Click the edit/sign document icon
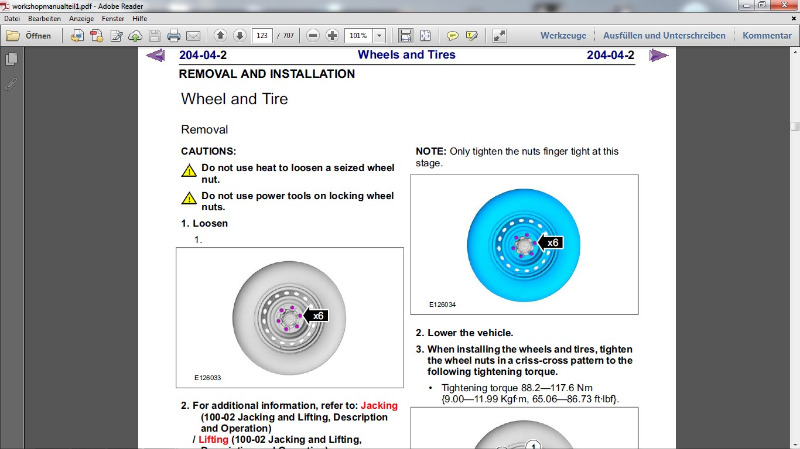This screenshot has width=800, height=449. pyautogui.click(x=116, y=36)
